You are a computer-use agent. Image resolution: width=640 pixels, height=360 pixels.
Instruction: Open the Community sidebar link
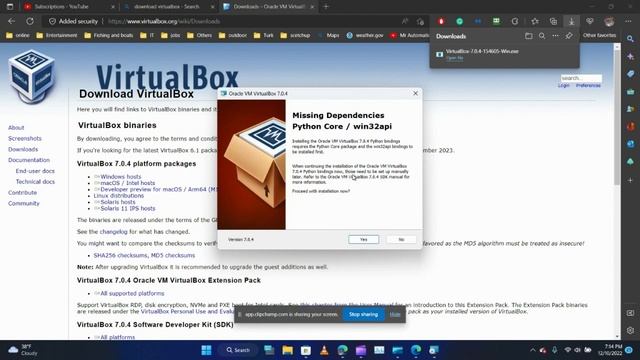coord(24,203)
